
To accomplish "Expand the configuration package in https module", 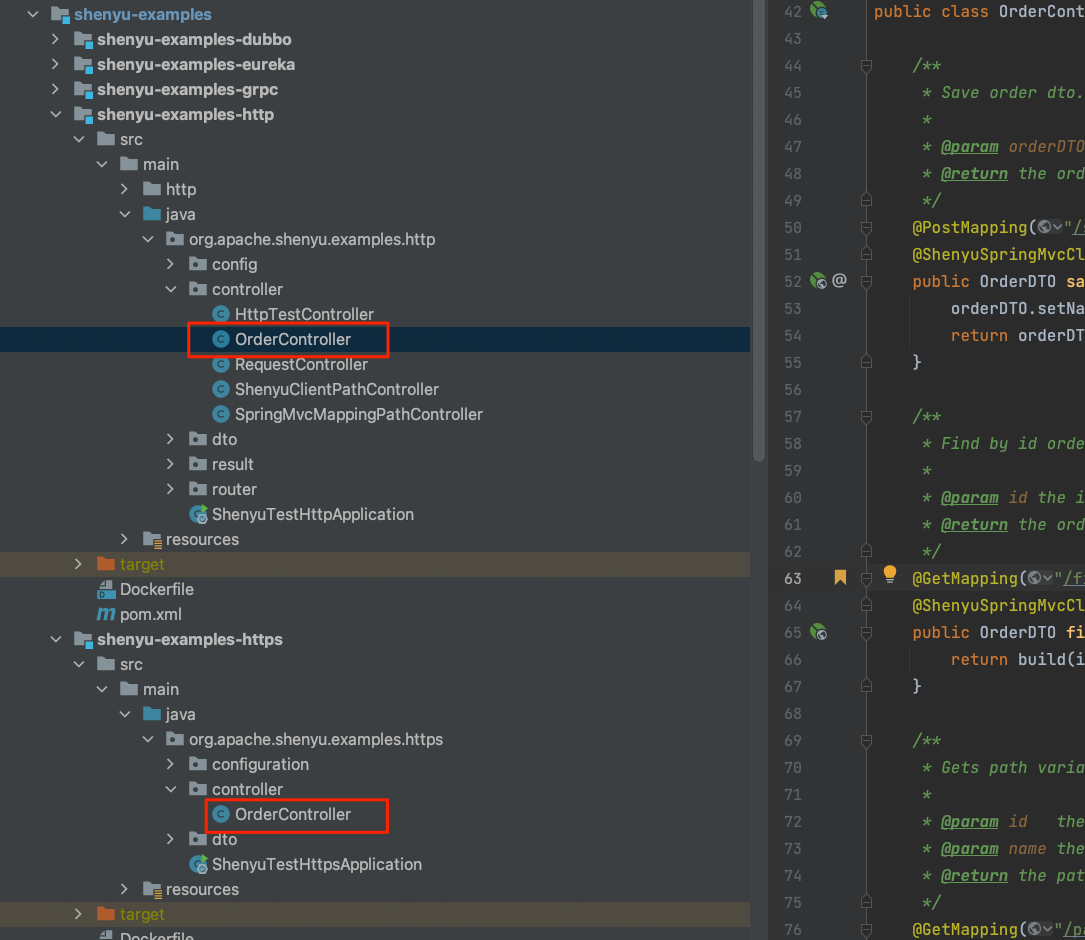I will (170, 763).
